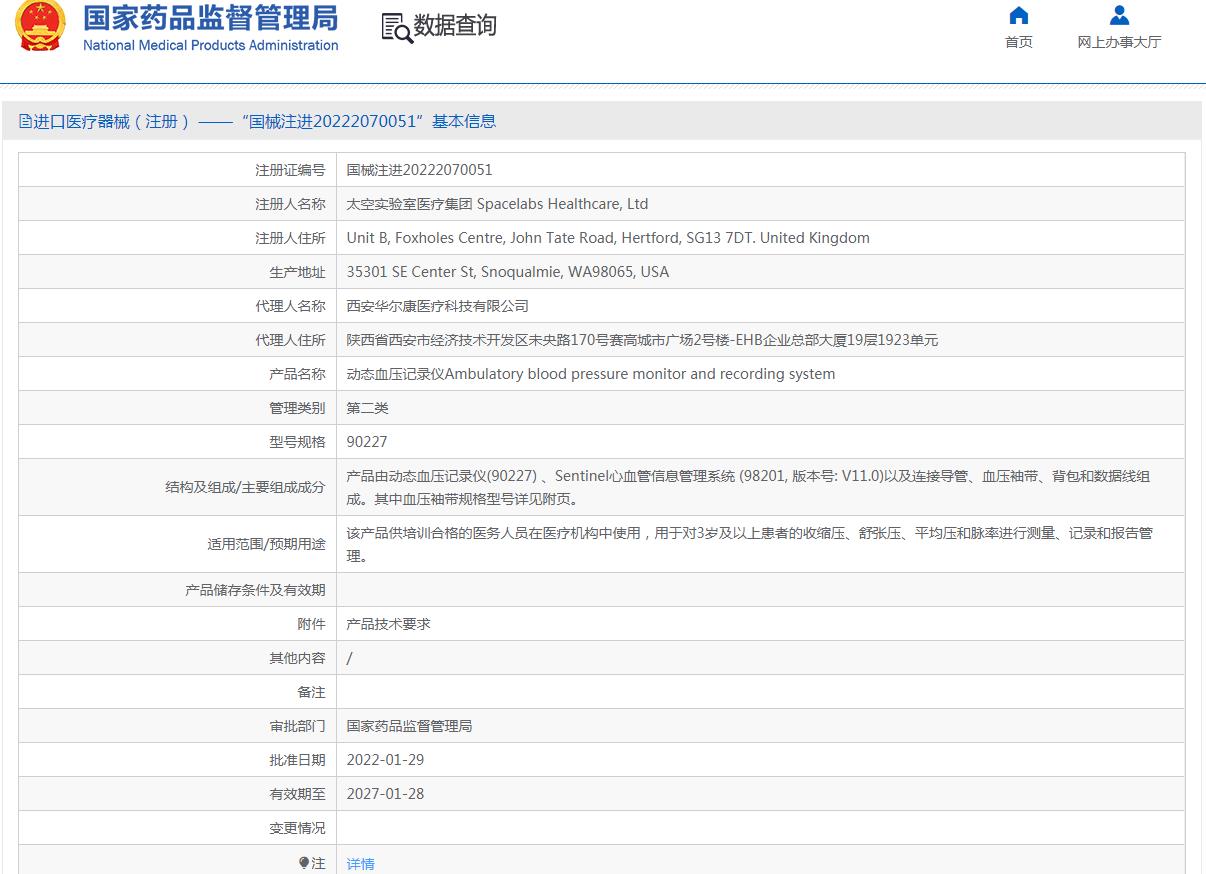Viewport: 1206px width, 874px height.
Task: Go to 首页 home icon
Action: coord(1018,15)
